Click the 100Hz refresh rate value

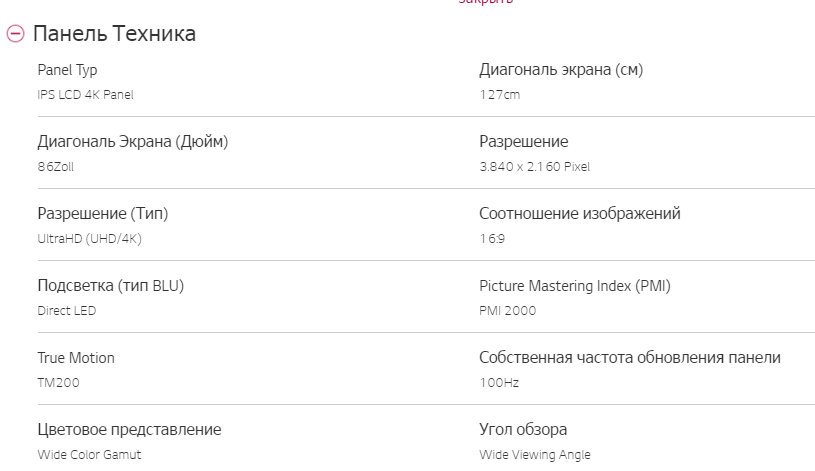click(499, 383)
